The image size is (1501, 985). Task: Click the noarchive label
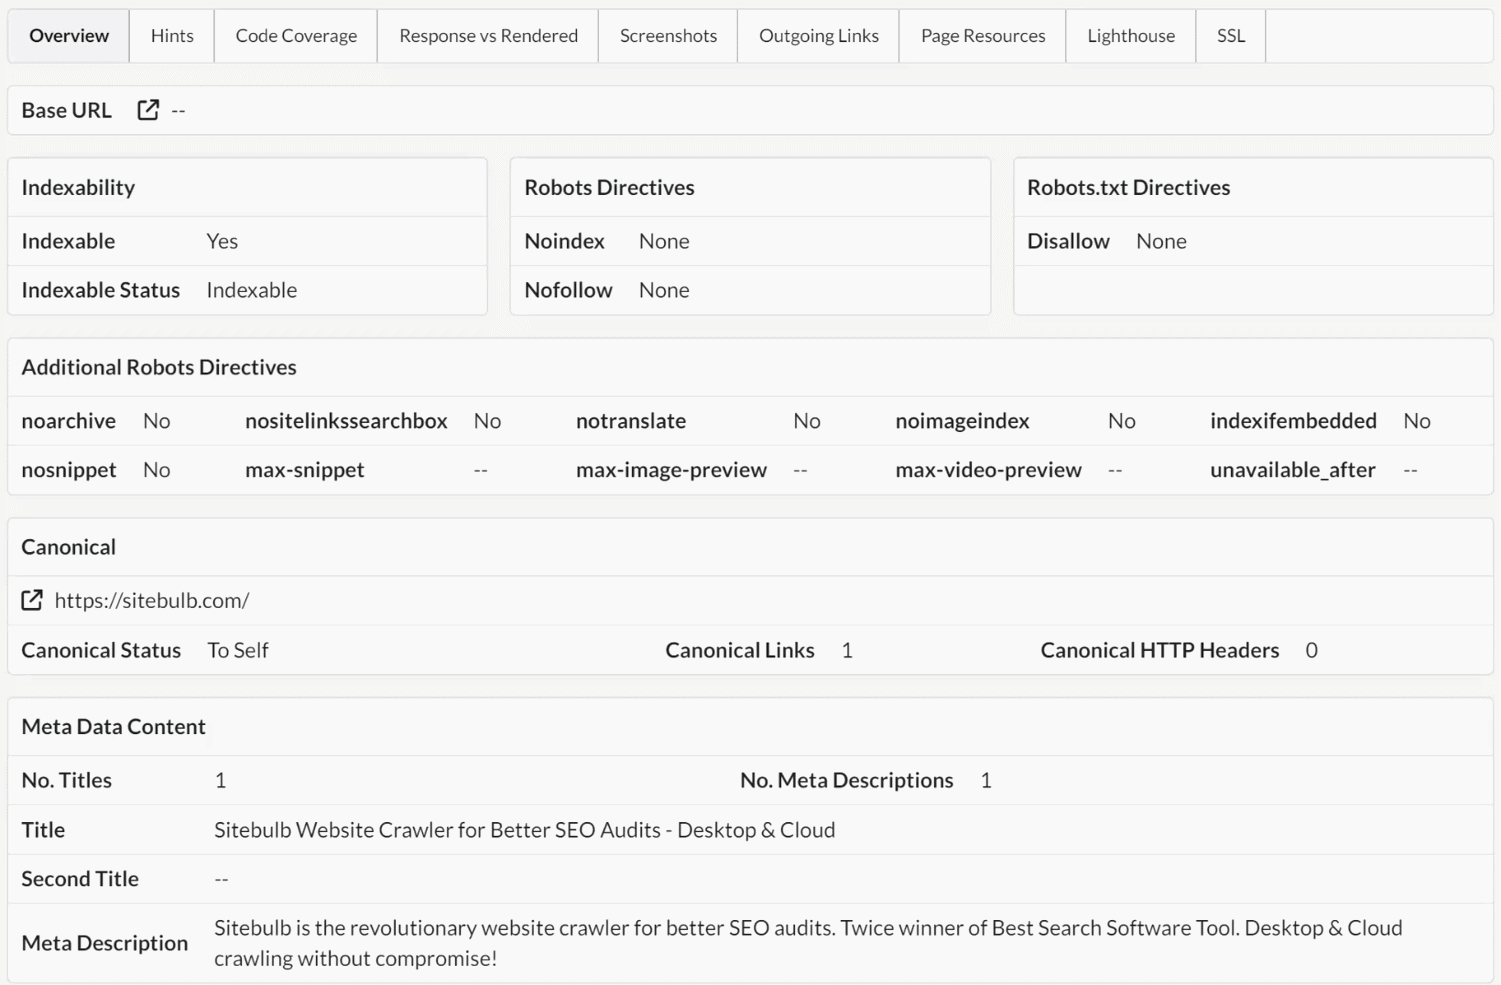pos(69,421)
